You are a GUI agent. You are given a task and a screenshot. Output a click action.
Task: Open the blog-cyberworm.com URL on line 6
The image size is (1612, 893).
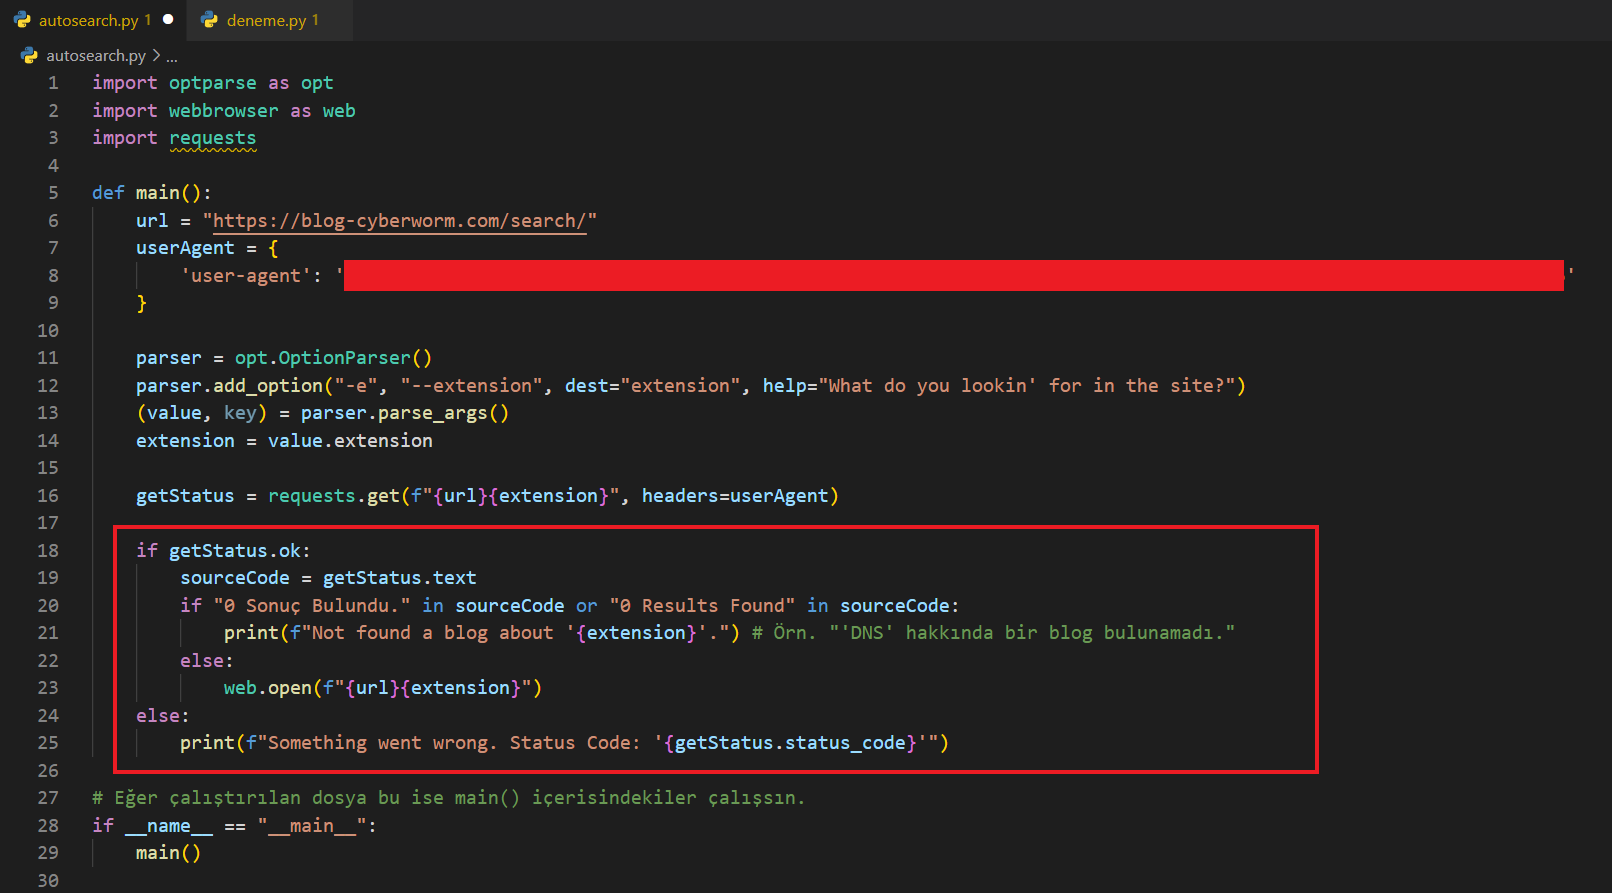coord(399,221)
